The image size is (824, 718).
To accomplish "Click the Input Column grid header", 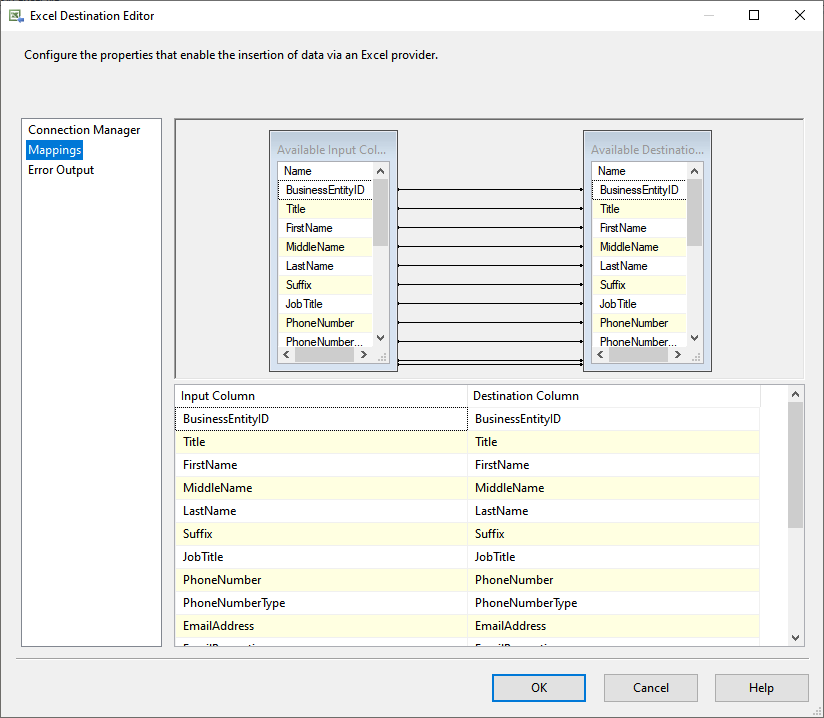I will [x=320, y=396].
